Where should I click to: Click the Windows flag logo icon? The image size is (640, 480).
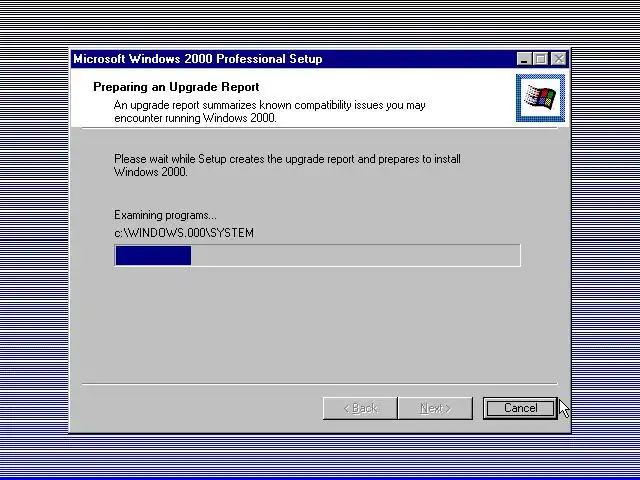(x=540, y=98)
